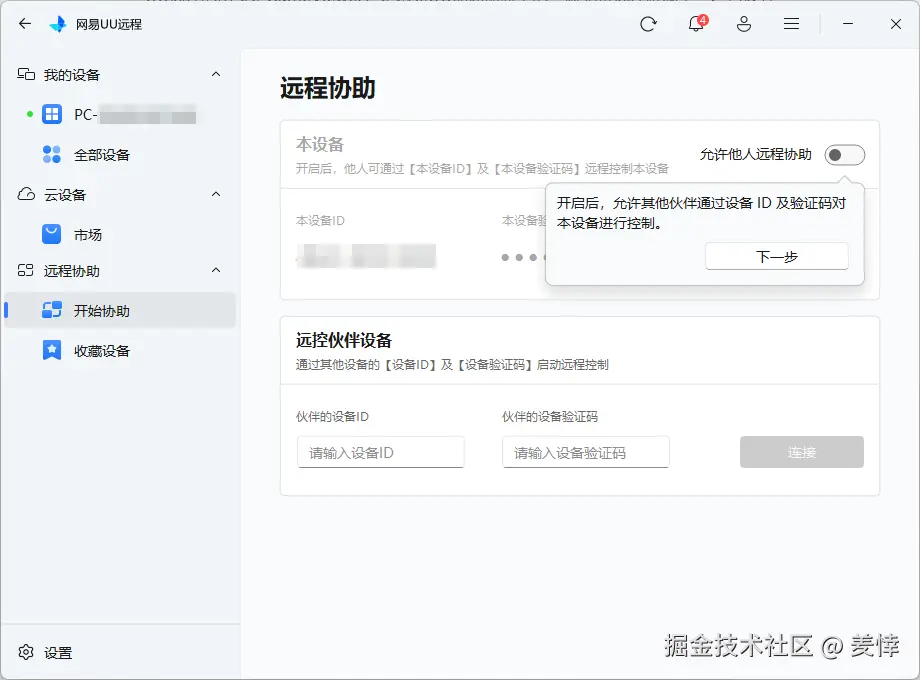Click the 网易UU远程 logo
This screenshot has height=680, width=920.
coord(58,25)
